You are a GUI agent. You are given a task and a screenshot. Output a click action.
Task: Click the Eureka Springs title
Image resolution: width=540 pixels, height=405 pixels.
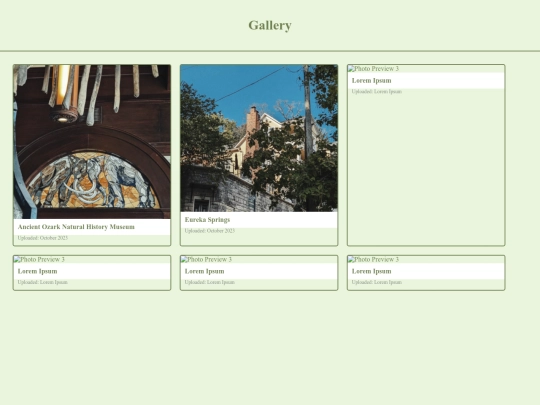pos(207,220)
